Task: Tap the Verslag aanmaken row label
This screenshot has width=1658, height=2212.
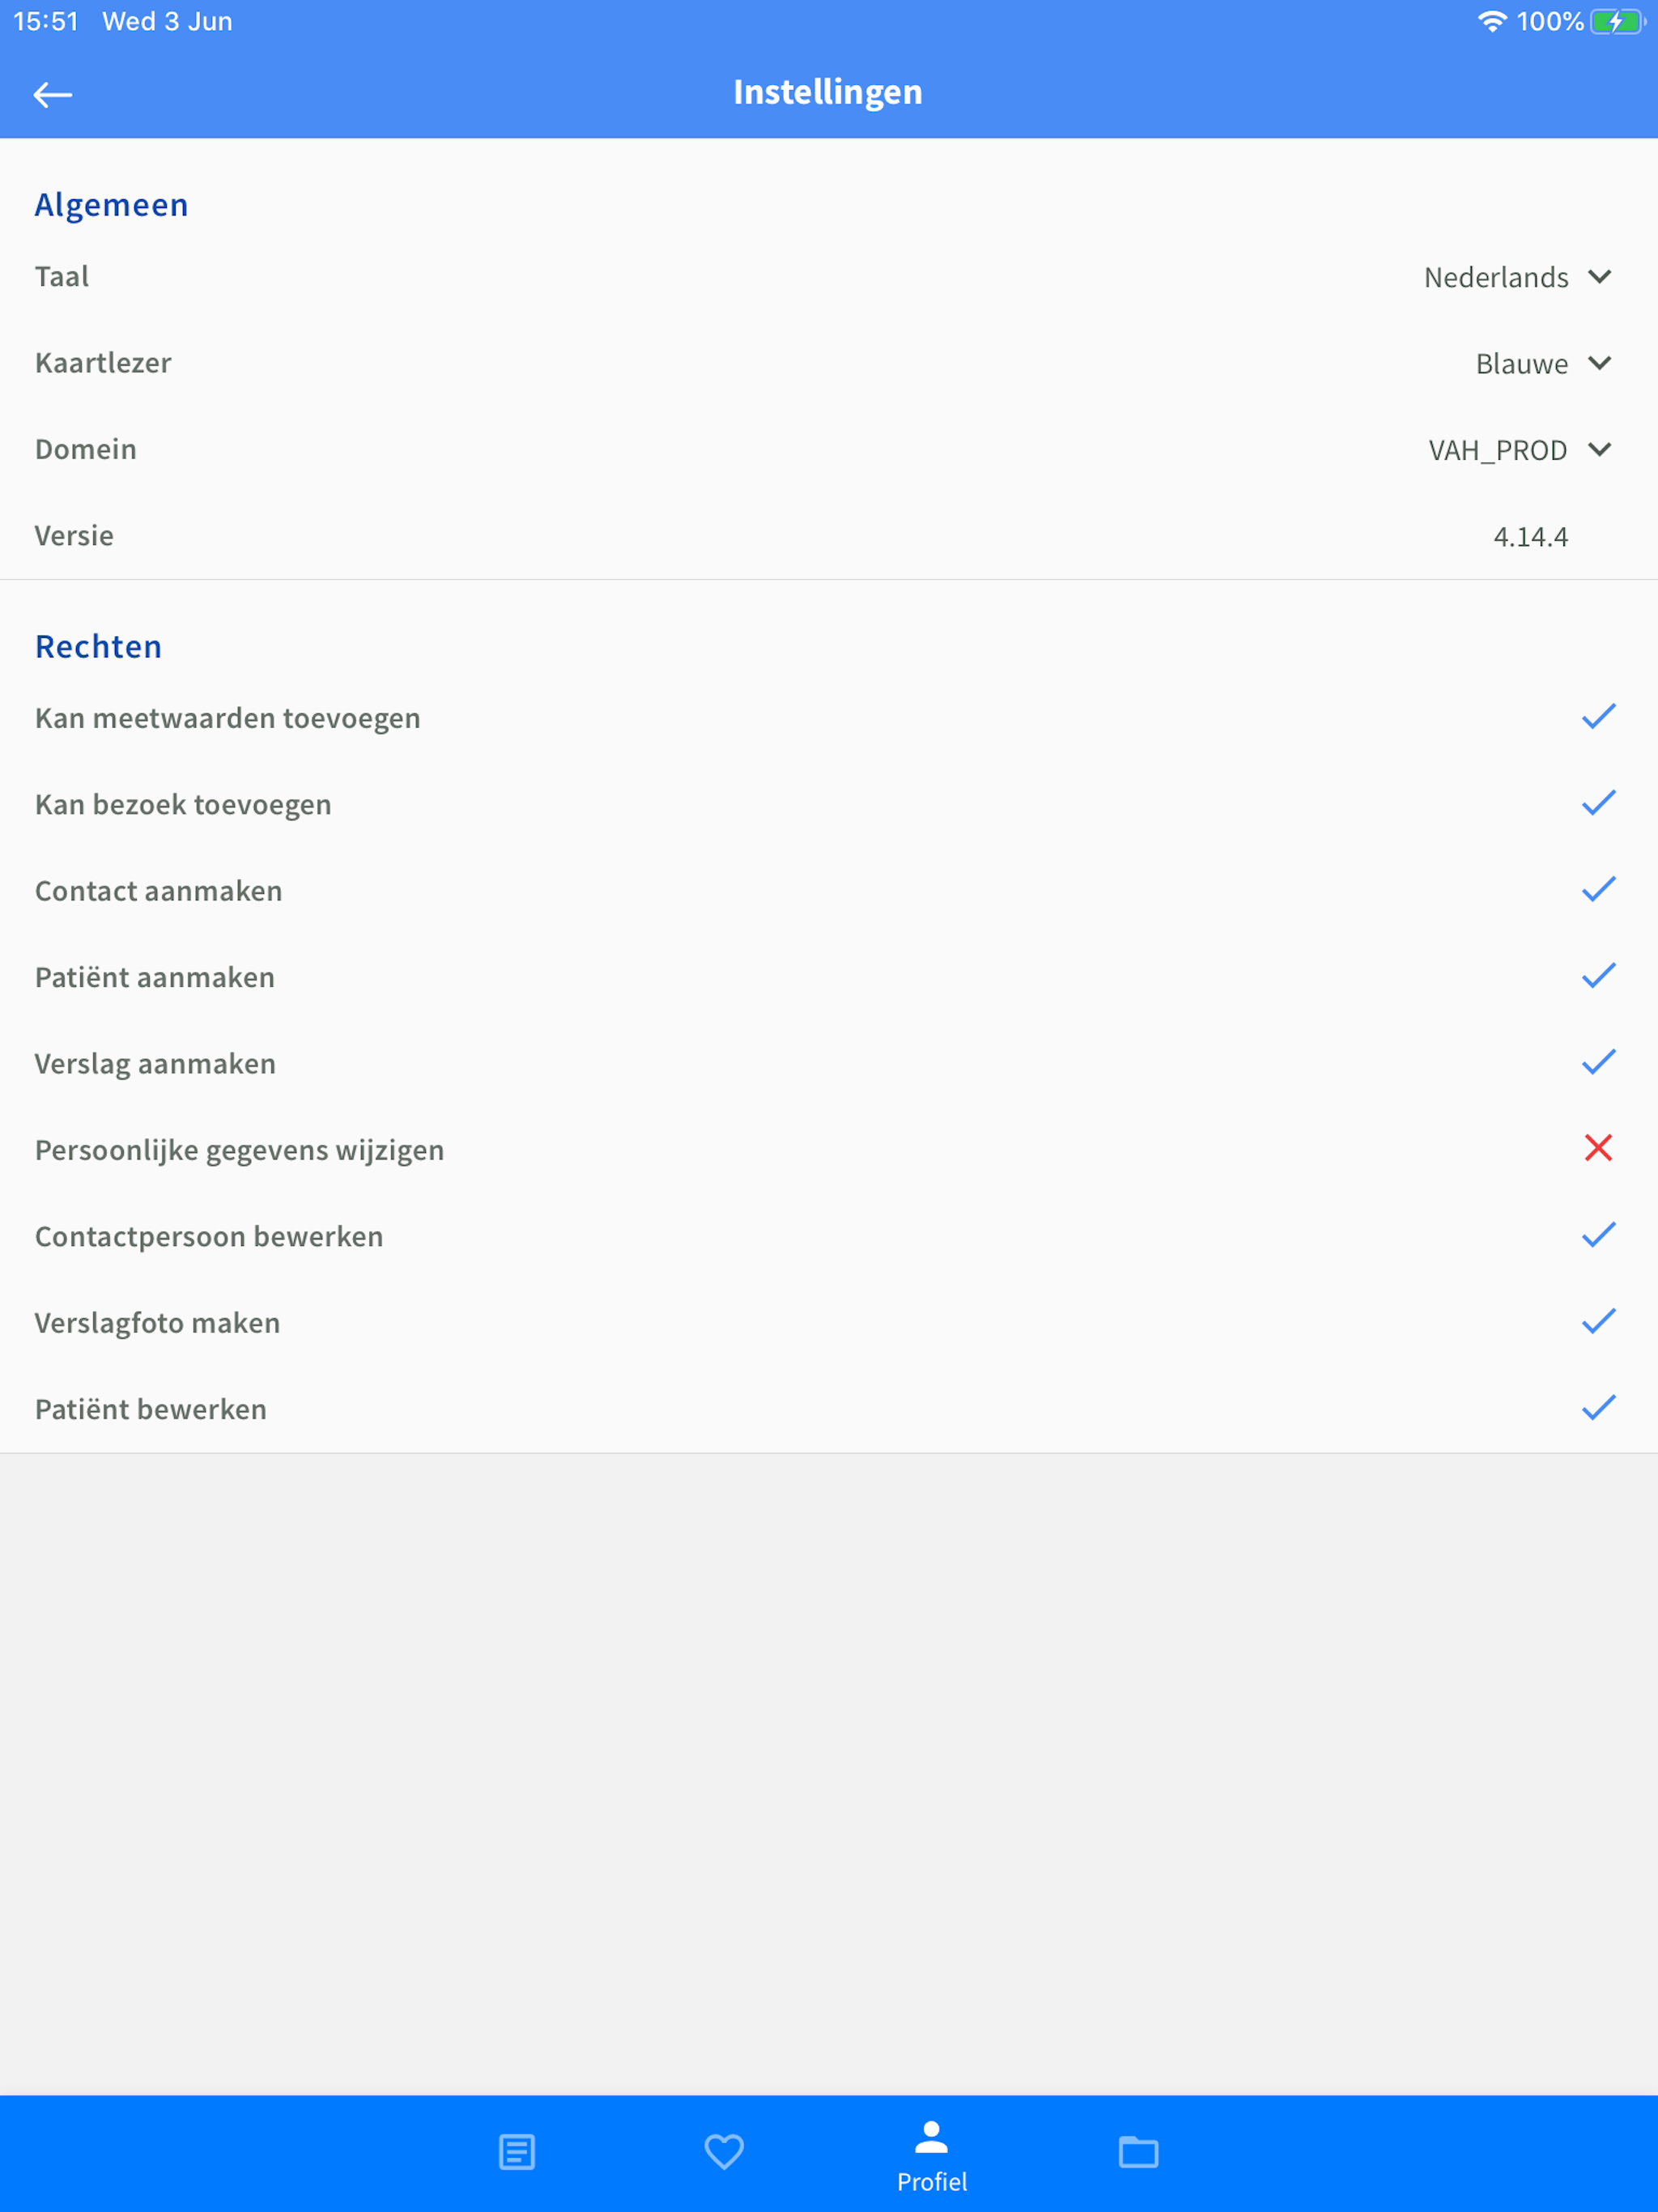Action: pos(155,1064)
